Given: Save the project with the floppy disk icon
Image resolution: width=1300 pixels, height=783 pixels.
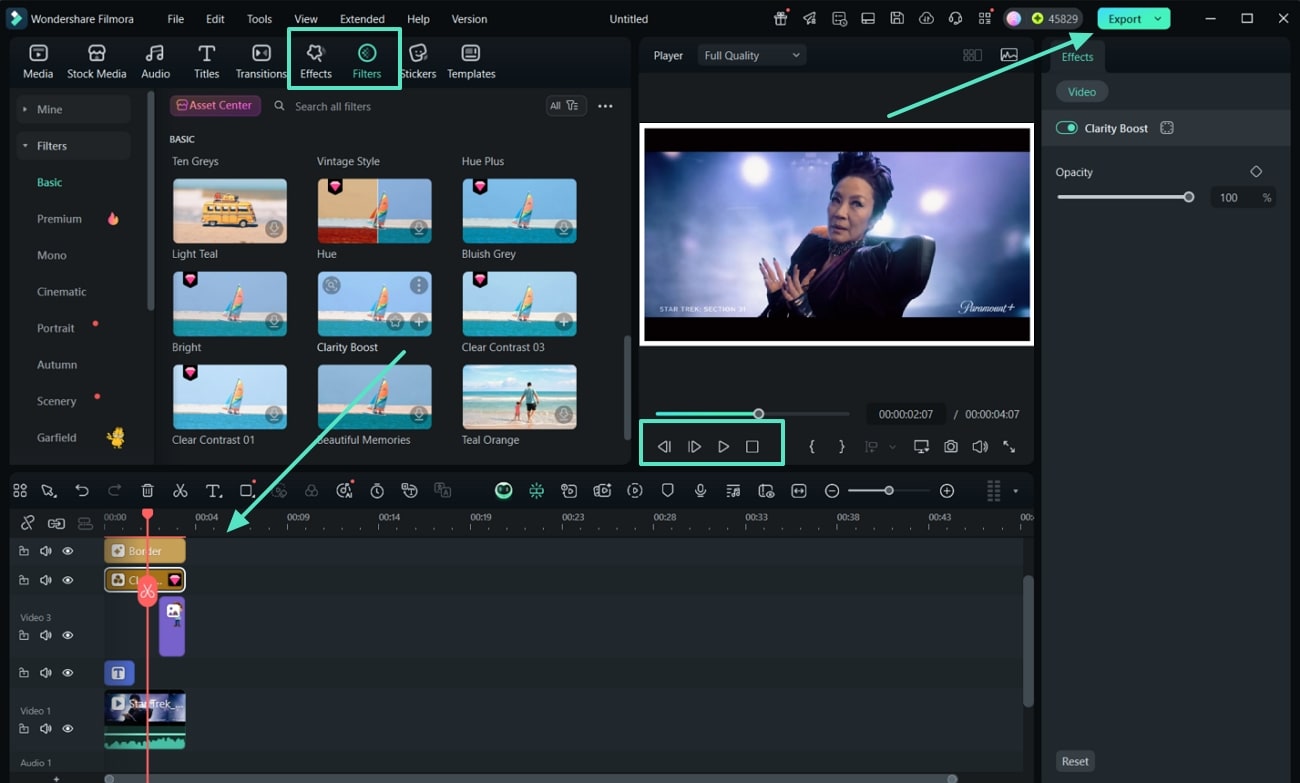Looking at the screenshot, I should [897, 19].
